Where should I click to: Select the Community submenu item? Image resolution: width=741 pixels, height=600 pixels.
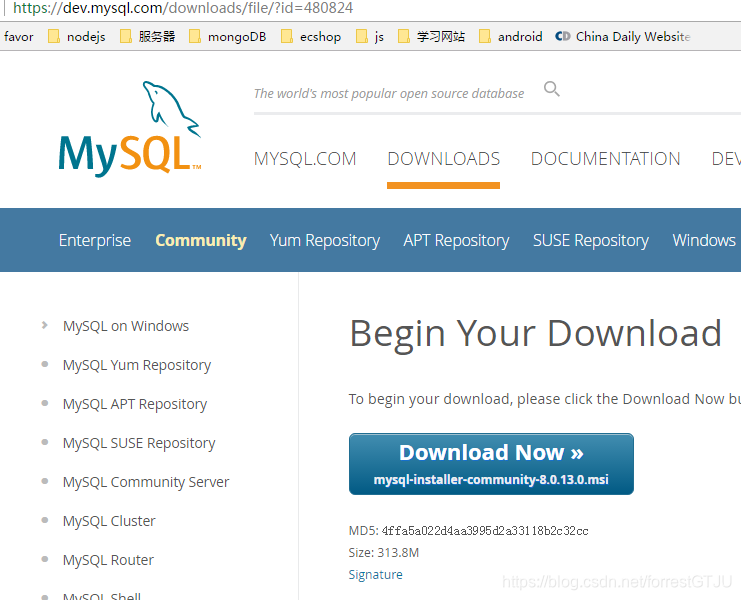click(201, 240)
